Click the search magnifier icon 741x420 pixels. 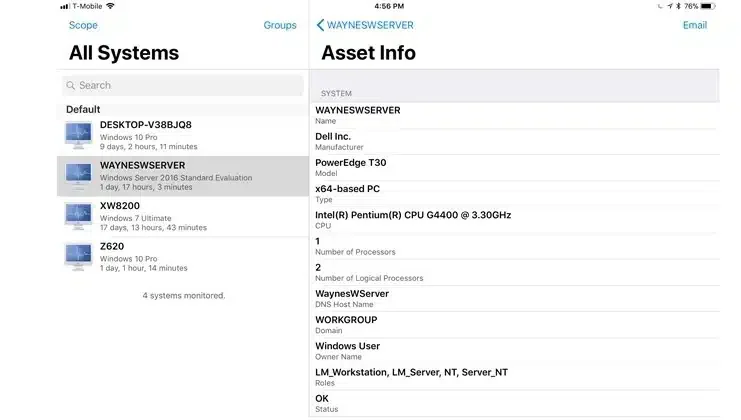tap(71, 86)
